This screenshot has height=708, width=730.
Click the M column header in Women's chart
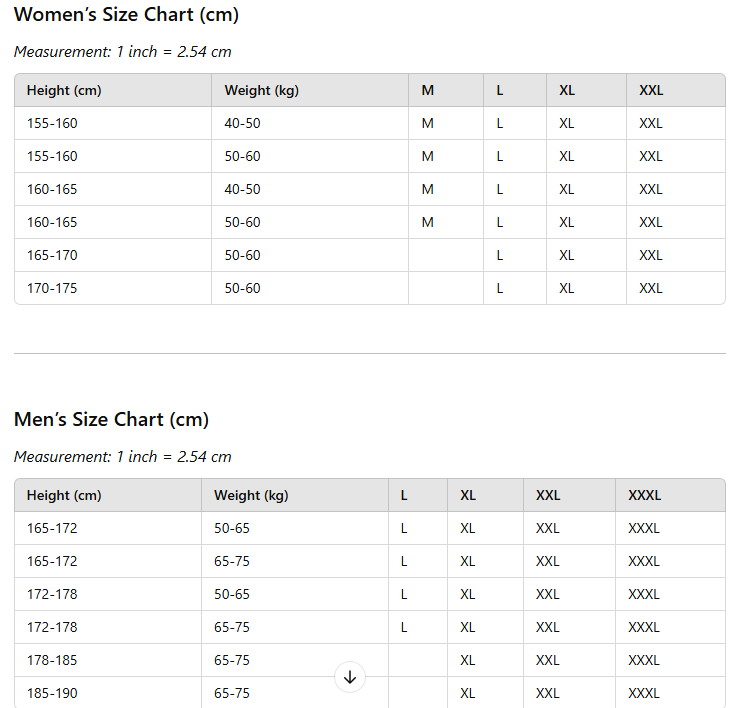tap(428, 90)
